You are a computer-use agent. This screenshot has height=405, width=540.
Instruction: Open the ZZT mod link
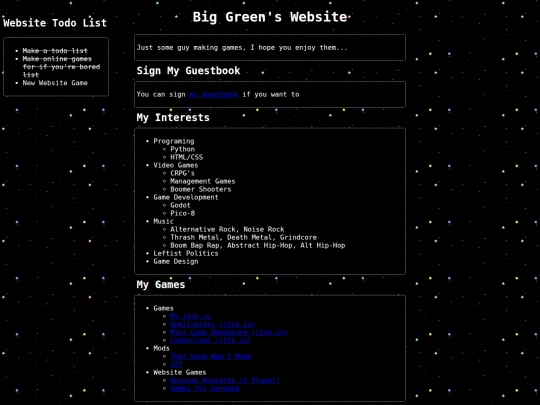176,364
